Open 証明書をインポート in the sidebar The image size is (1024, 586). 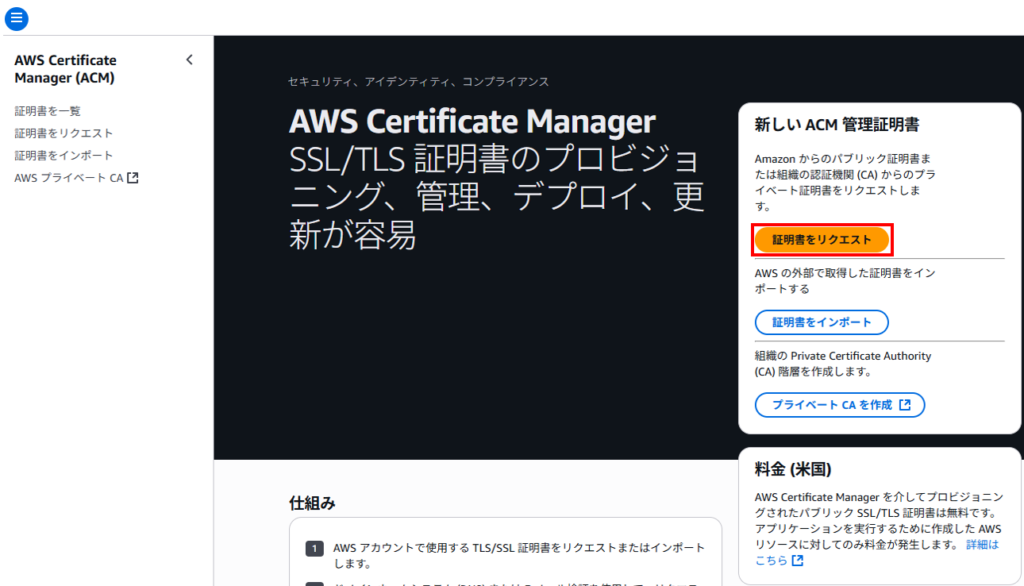click(x=63, y=155)
